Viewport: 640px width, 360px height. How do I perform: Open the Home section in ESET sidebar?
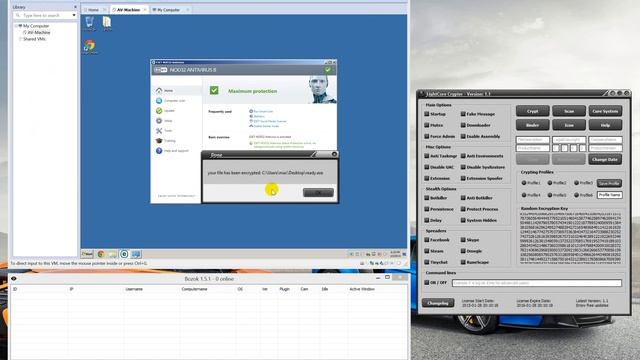tap(168, 91)
